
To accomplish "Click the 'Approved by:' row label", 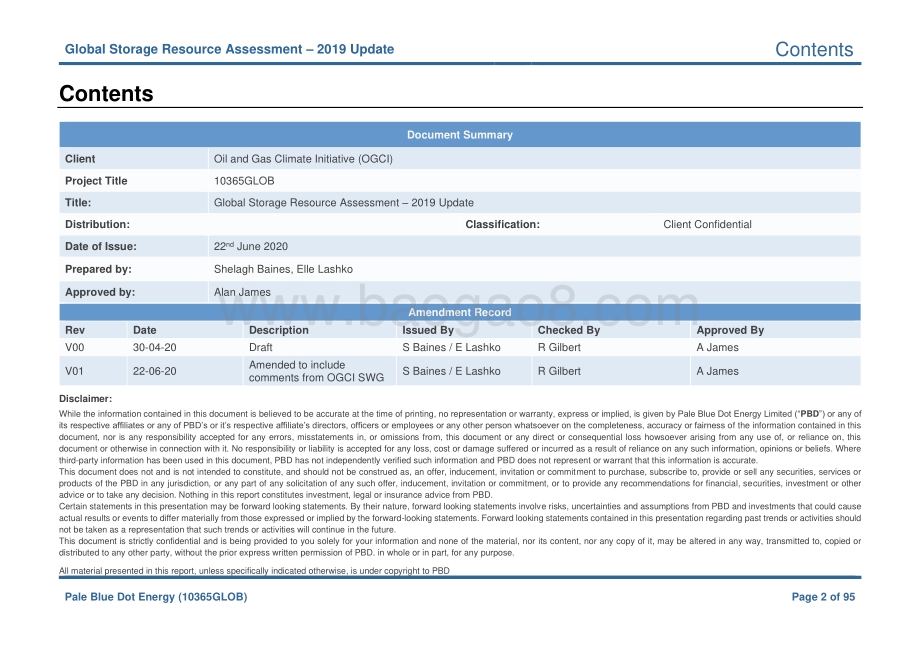I will 100,292.
